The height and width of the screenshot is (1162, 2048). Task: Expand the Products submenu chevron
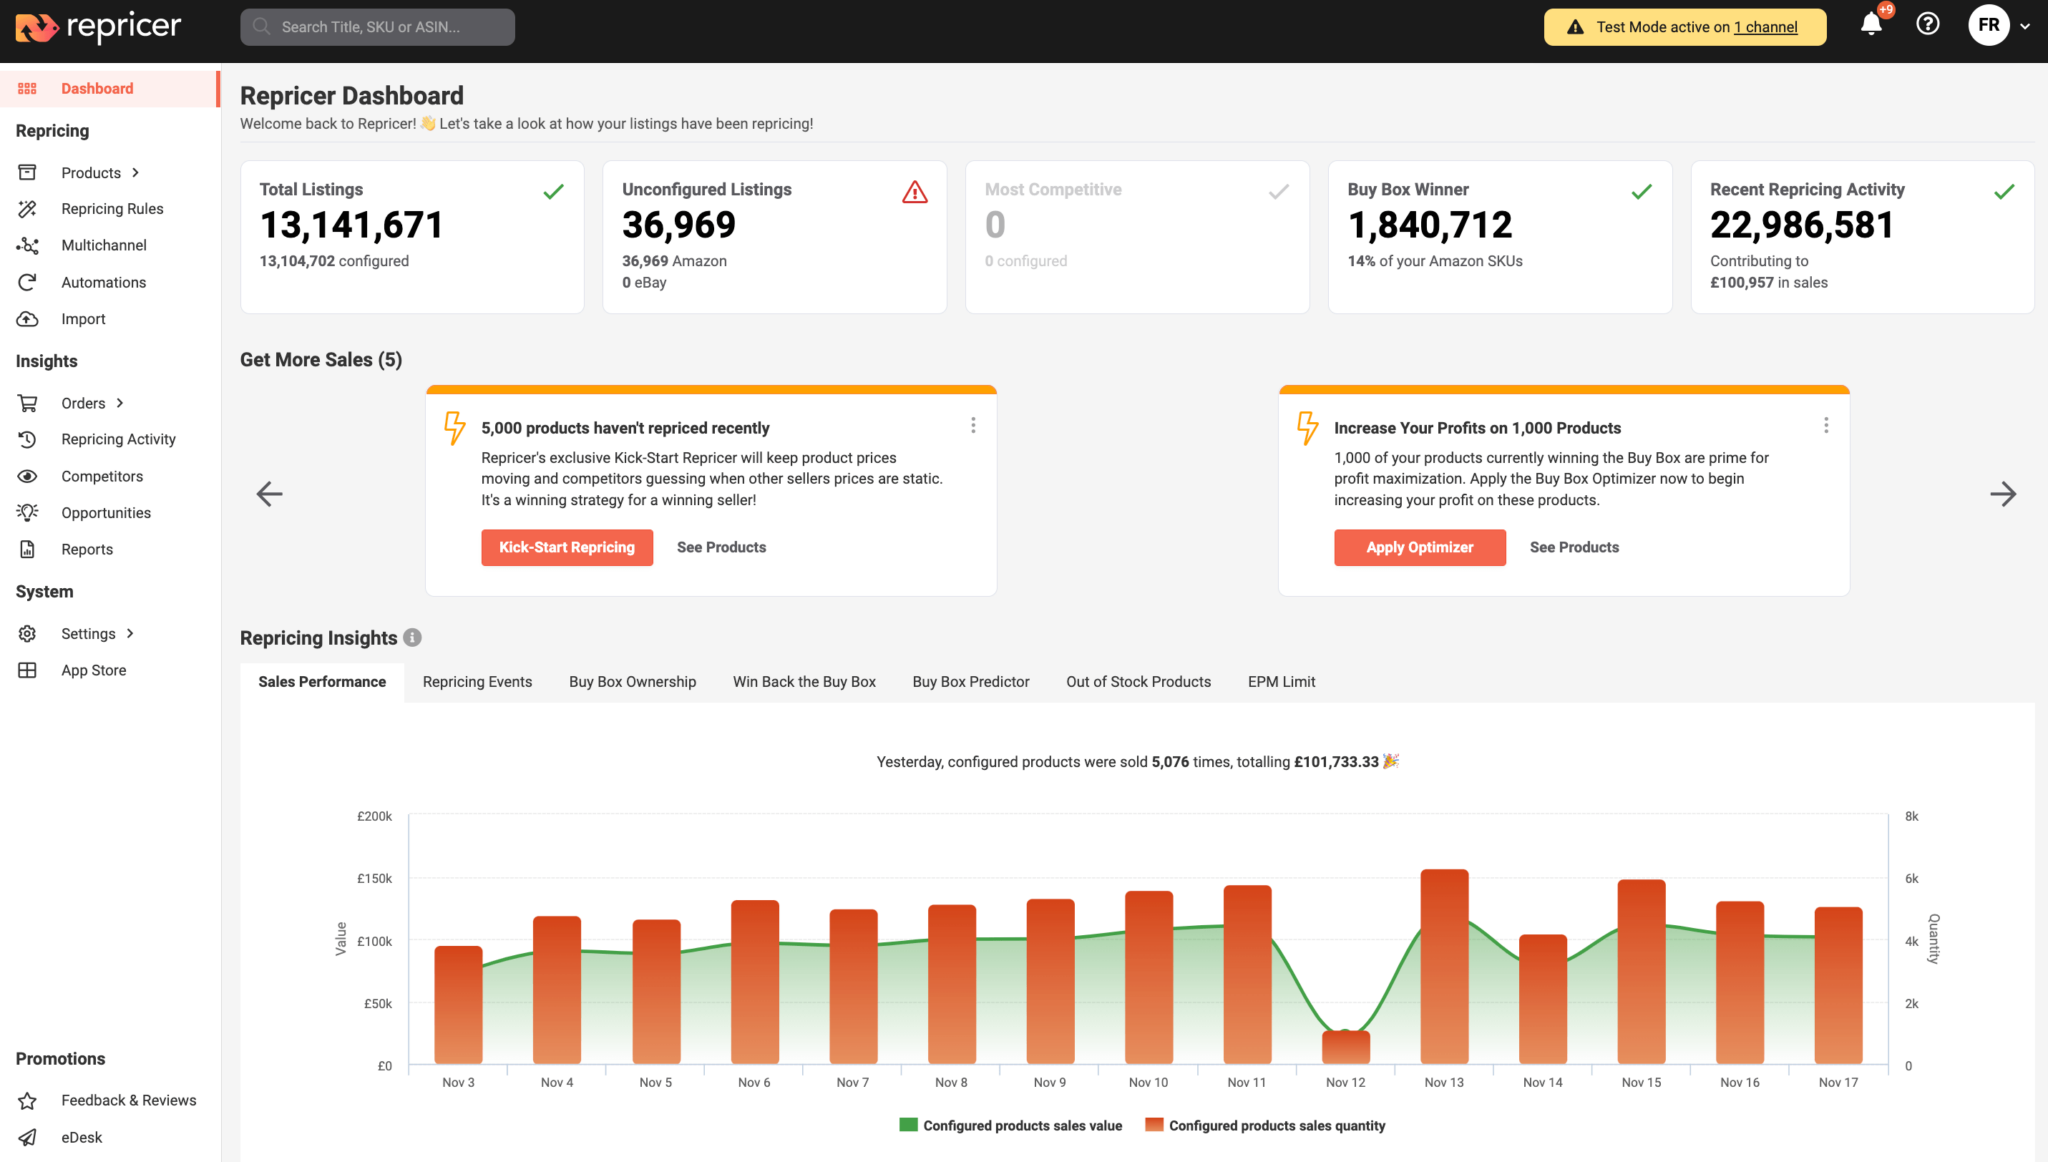[x=135, y=172]
